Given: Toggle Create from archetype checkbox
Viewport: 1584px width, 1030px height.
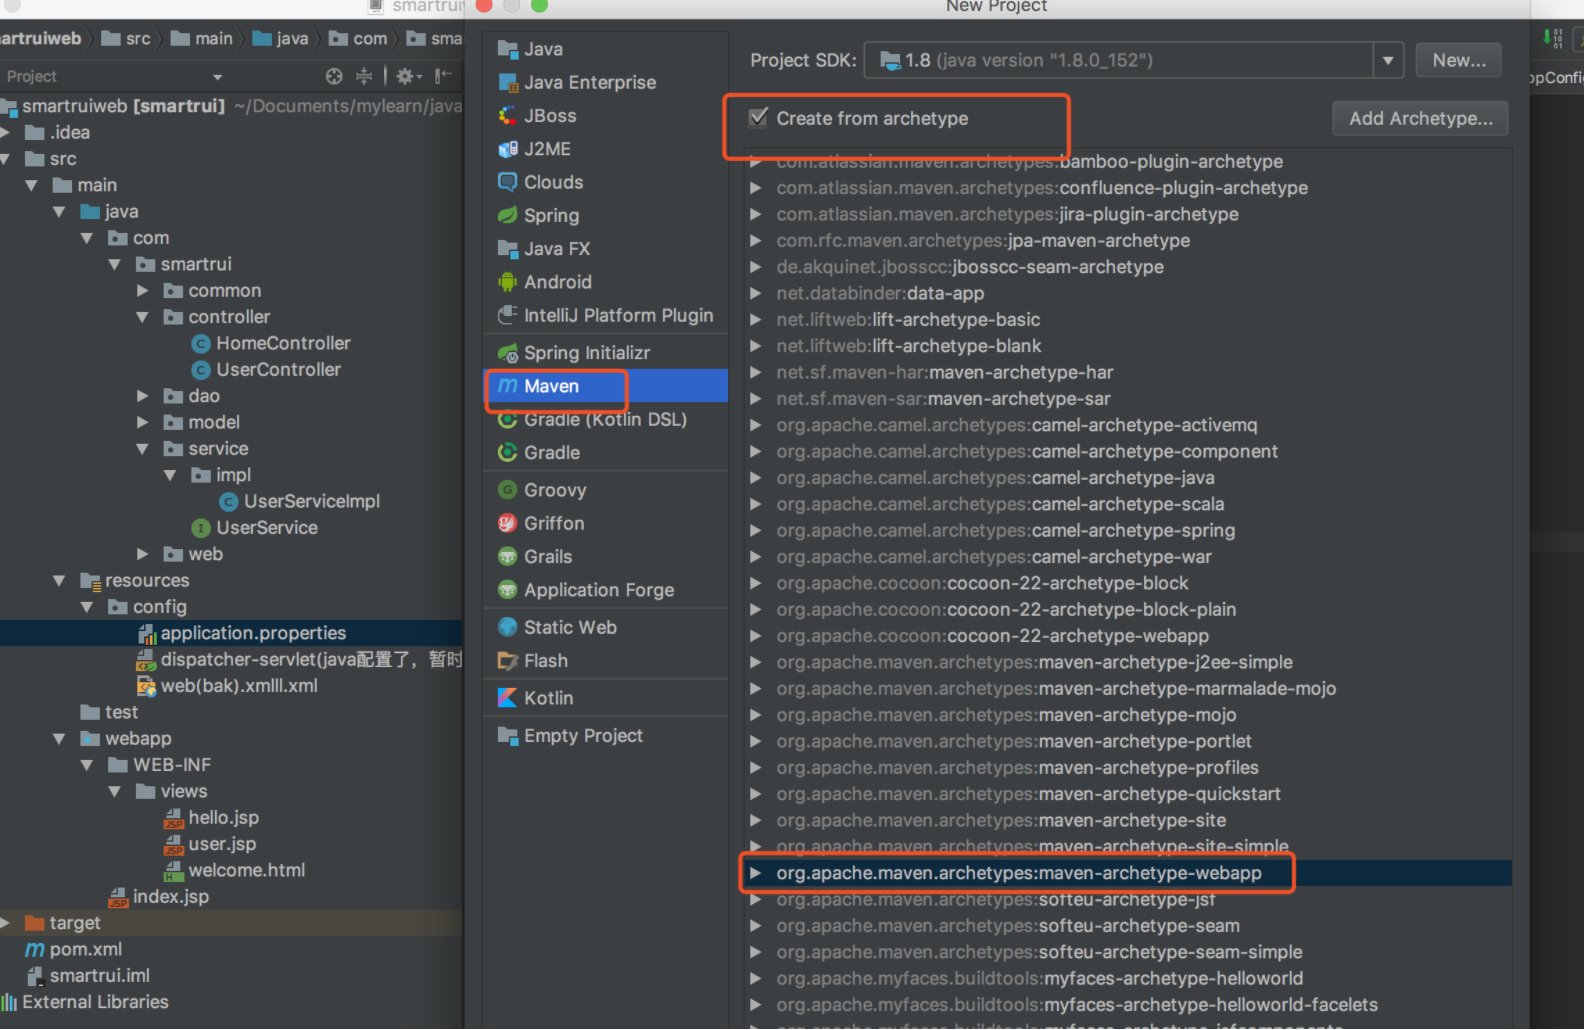Looking at the screenshot, I should 758,118.
